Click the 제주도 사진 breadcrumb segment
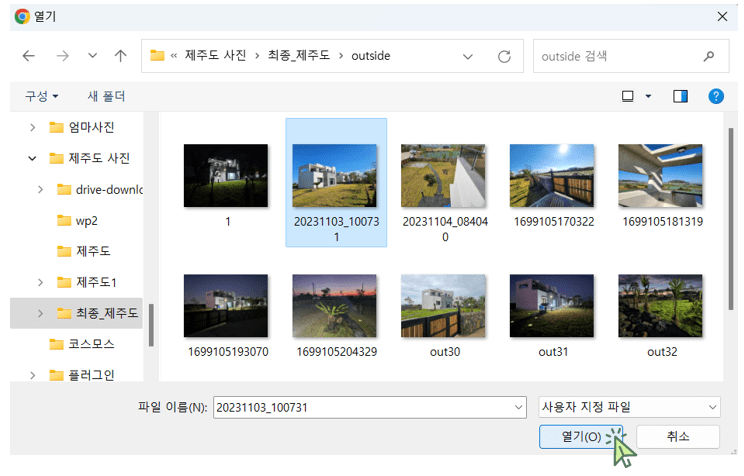The width and height of the screenshot is (744, 476). (215, 56)
